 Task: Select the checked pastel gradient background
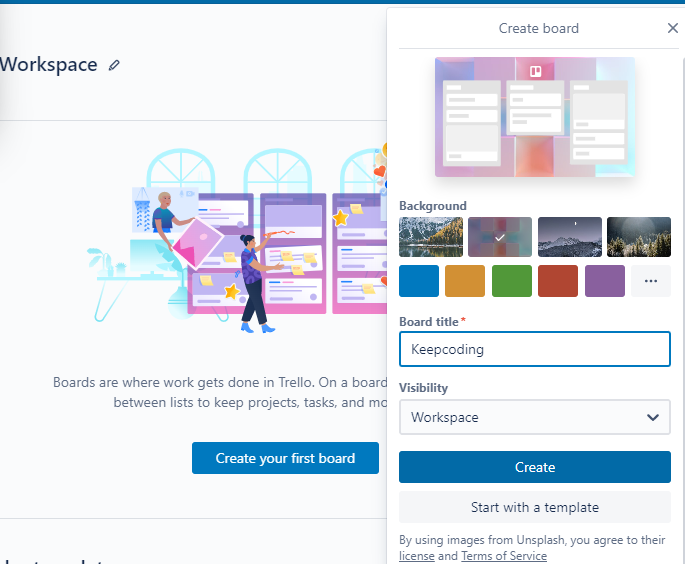500,237
